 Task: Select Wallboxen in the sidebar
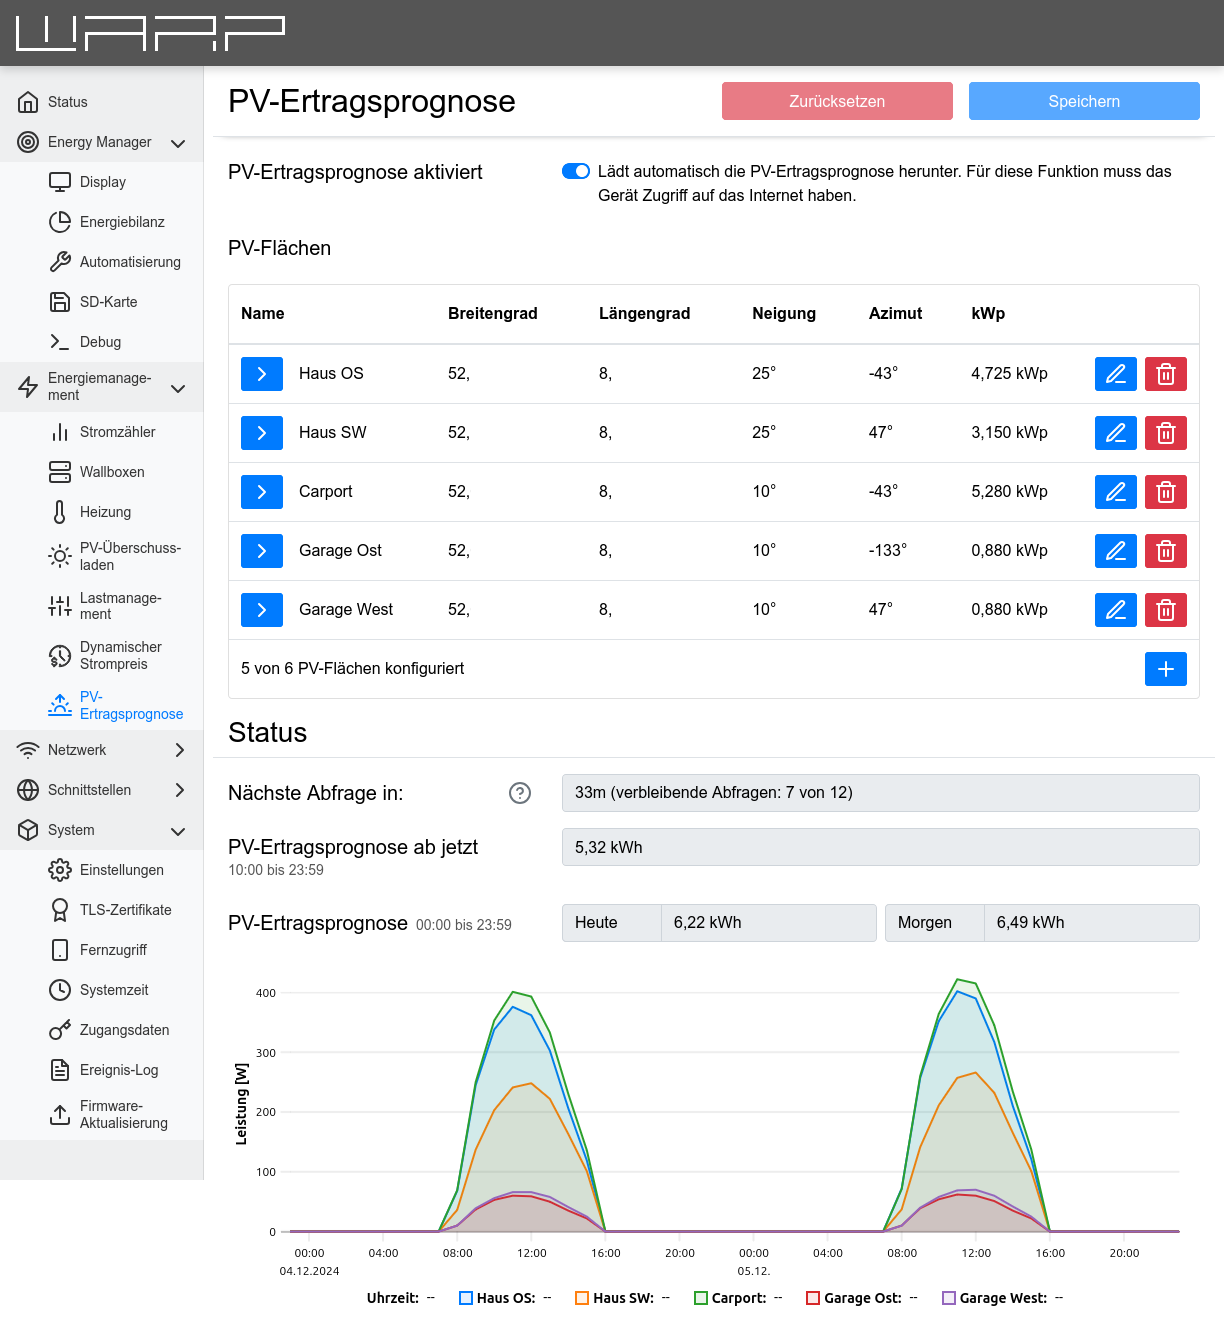tap(111, 472)
